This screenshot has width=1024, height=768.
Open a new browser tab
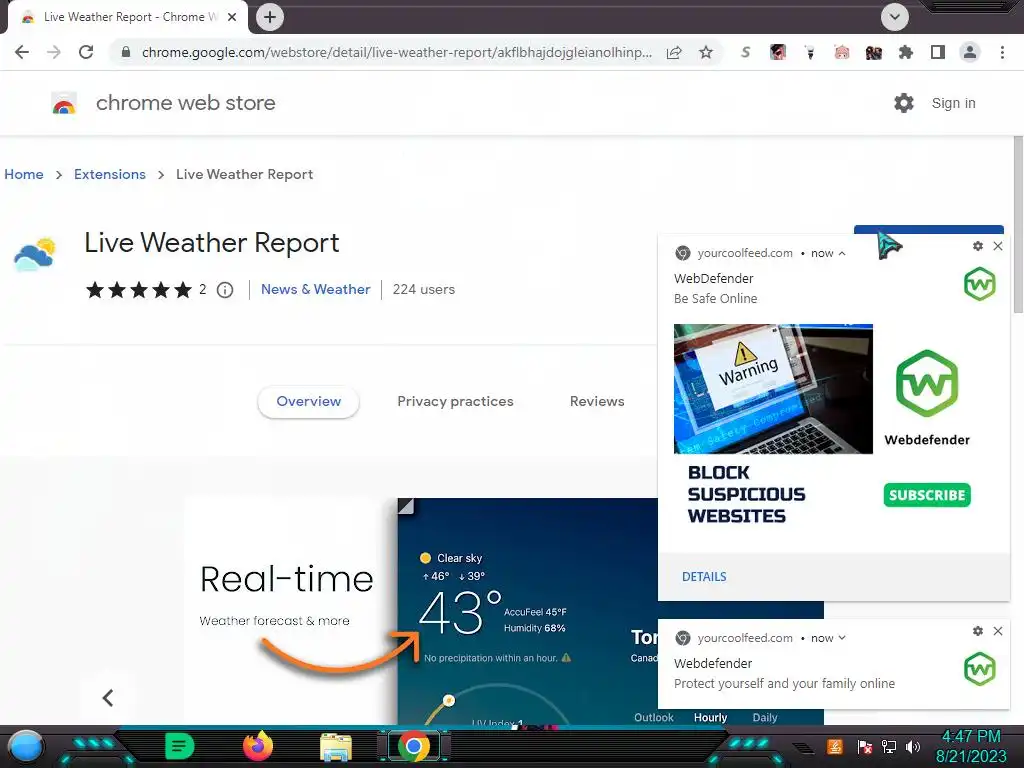270,17
